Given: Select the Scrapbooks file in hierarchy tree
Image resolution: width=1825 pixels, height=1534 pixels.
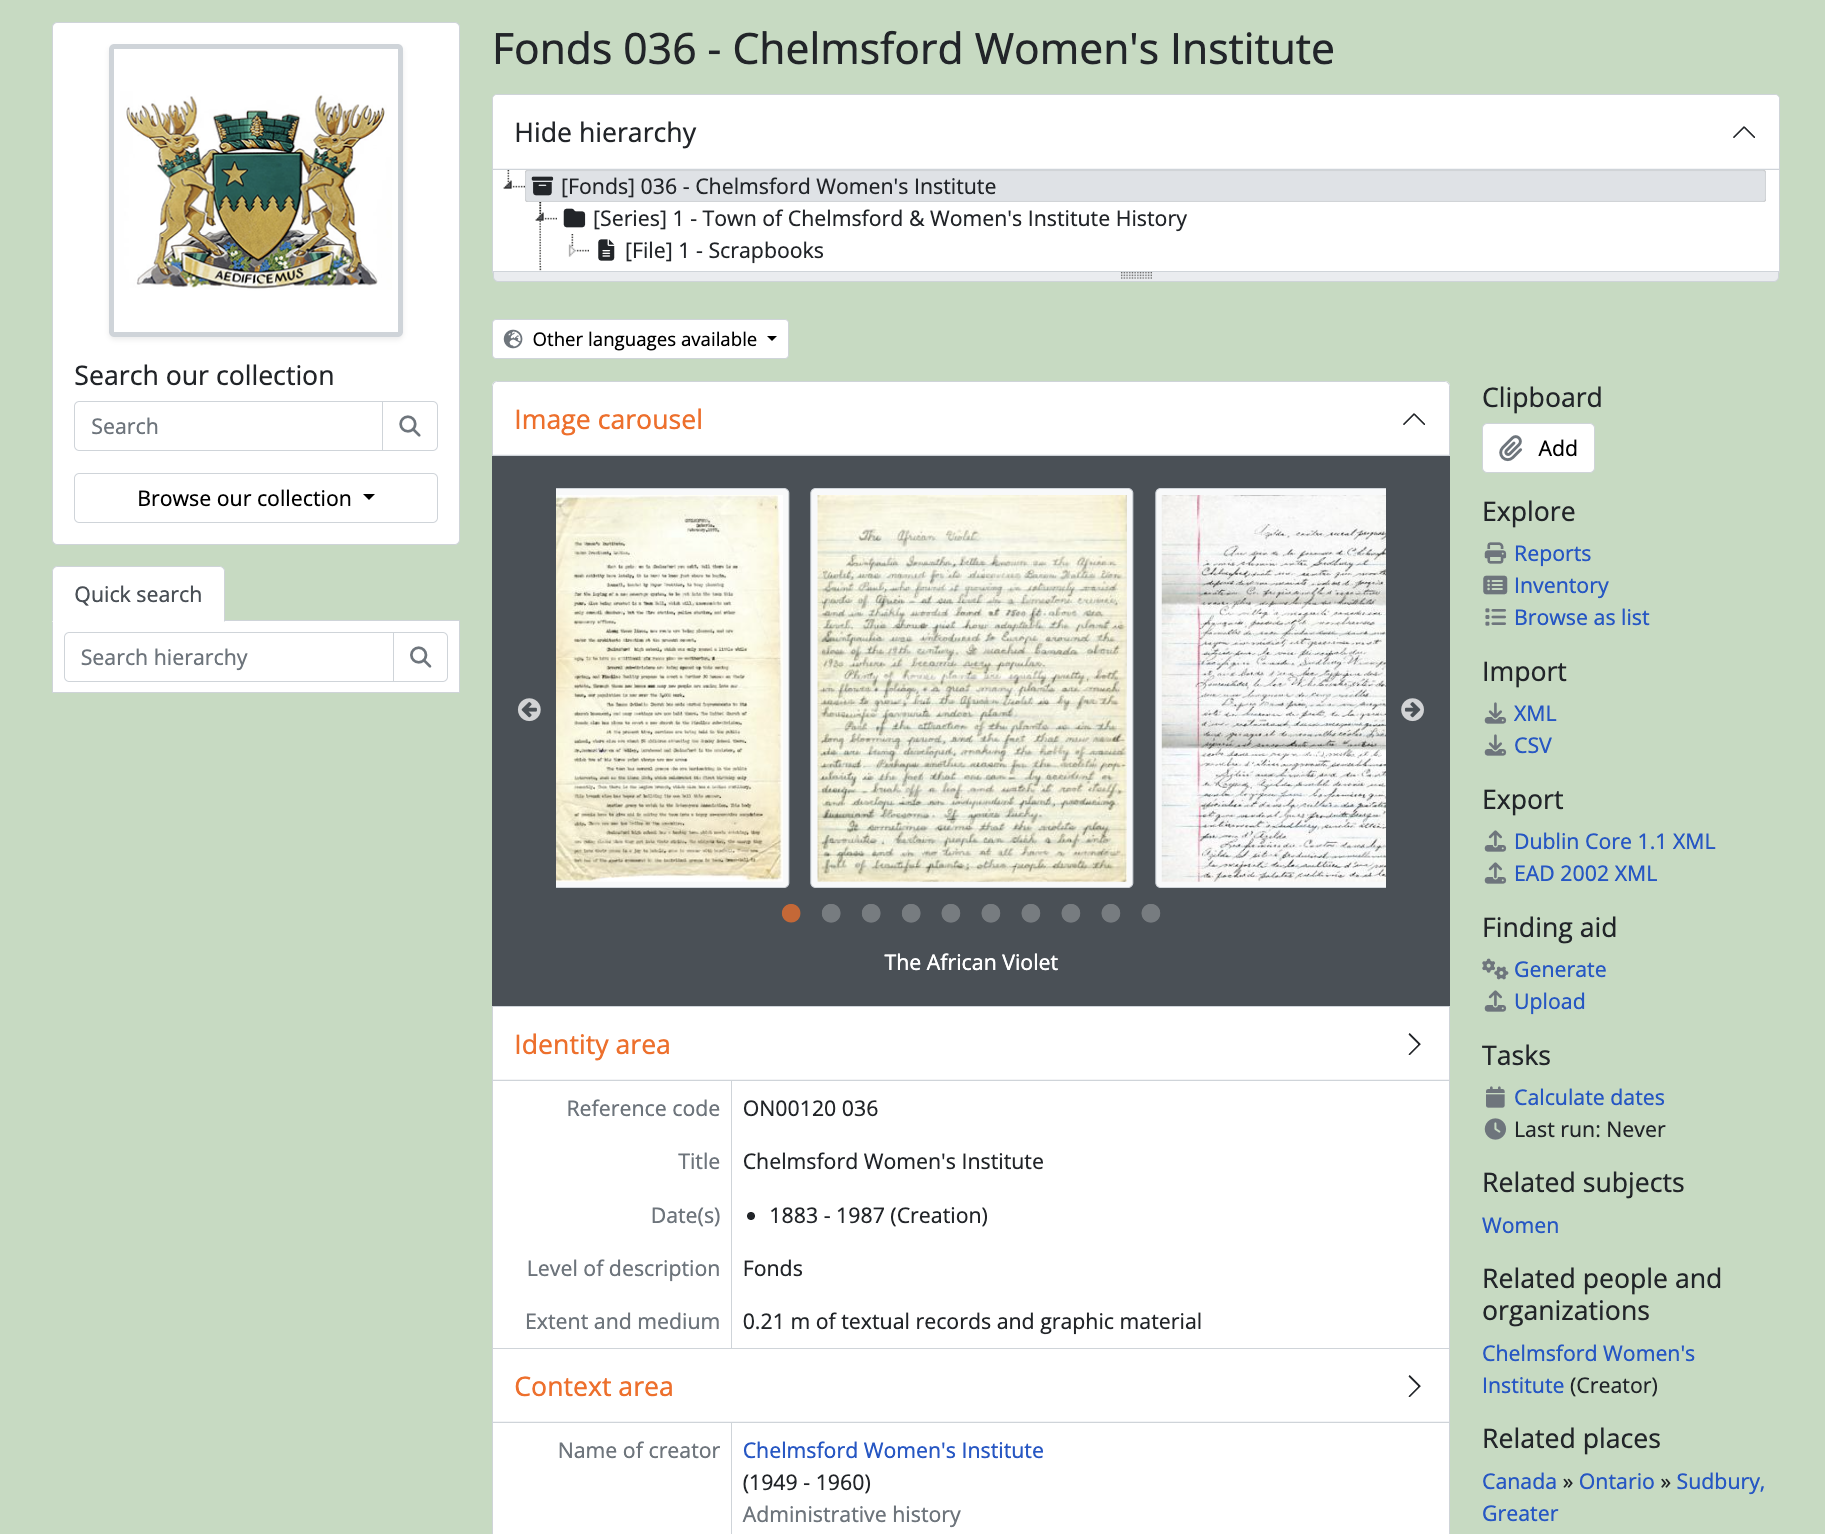Looking at the screenshot, I should tap(723, 250).
